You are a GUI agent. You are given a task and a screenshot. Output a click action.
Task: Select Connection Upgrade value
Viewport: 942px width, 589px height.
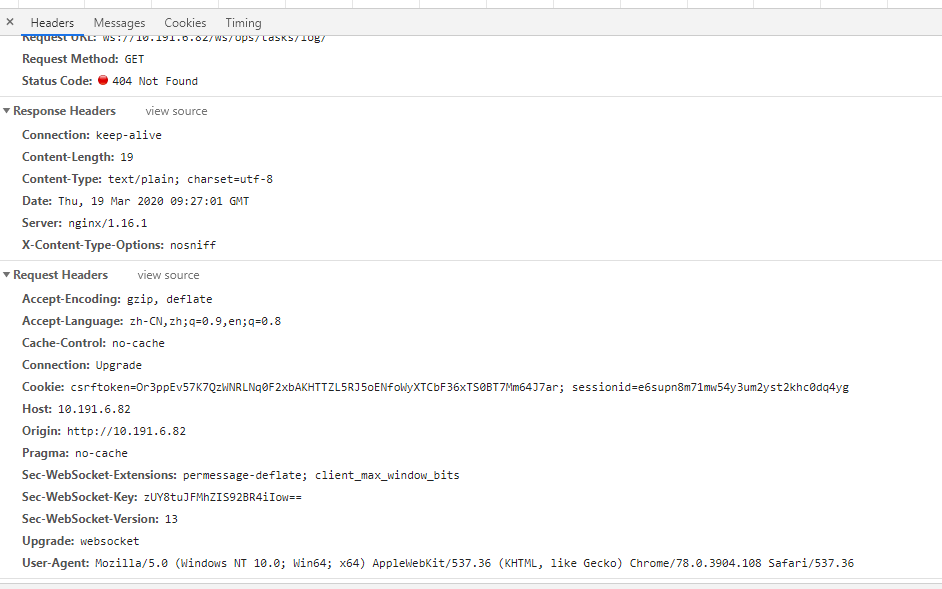pos(119,365)
